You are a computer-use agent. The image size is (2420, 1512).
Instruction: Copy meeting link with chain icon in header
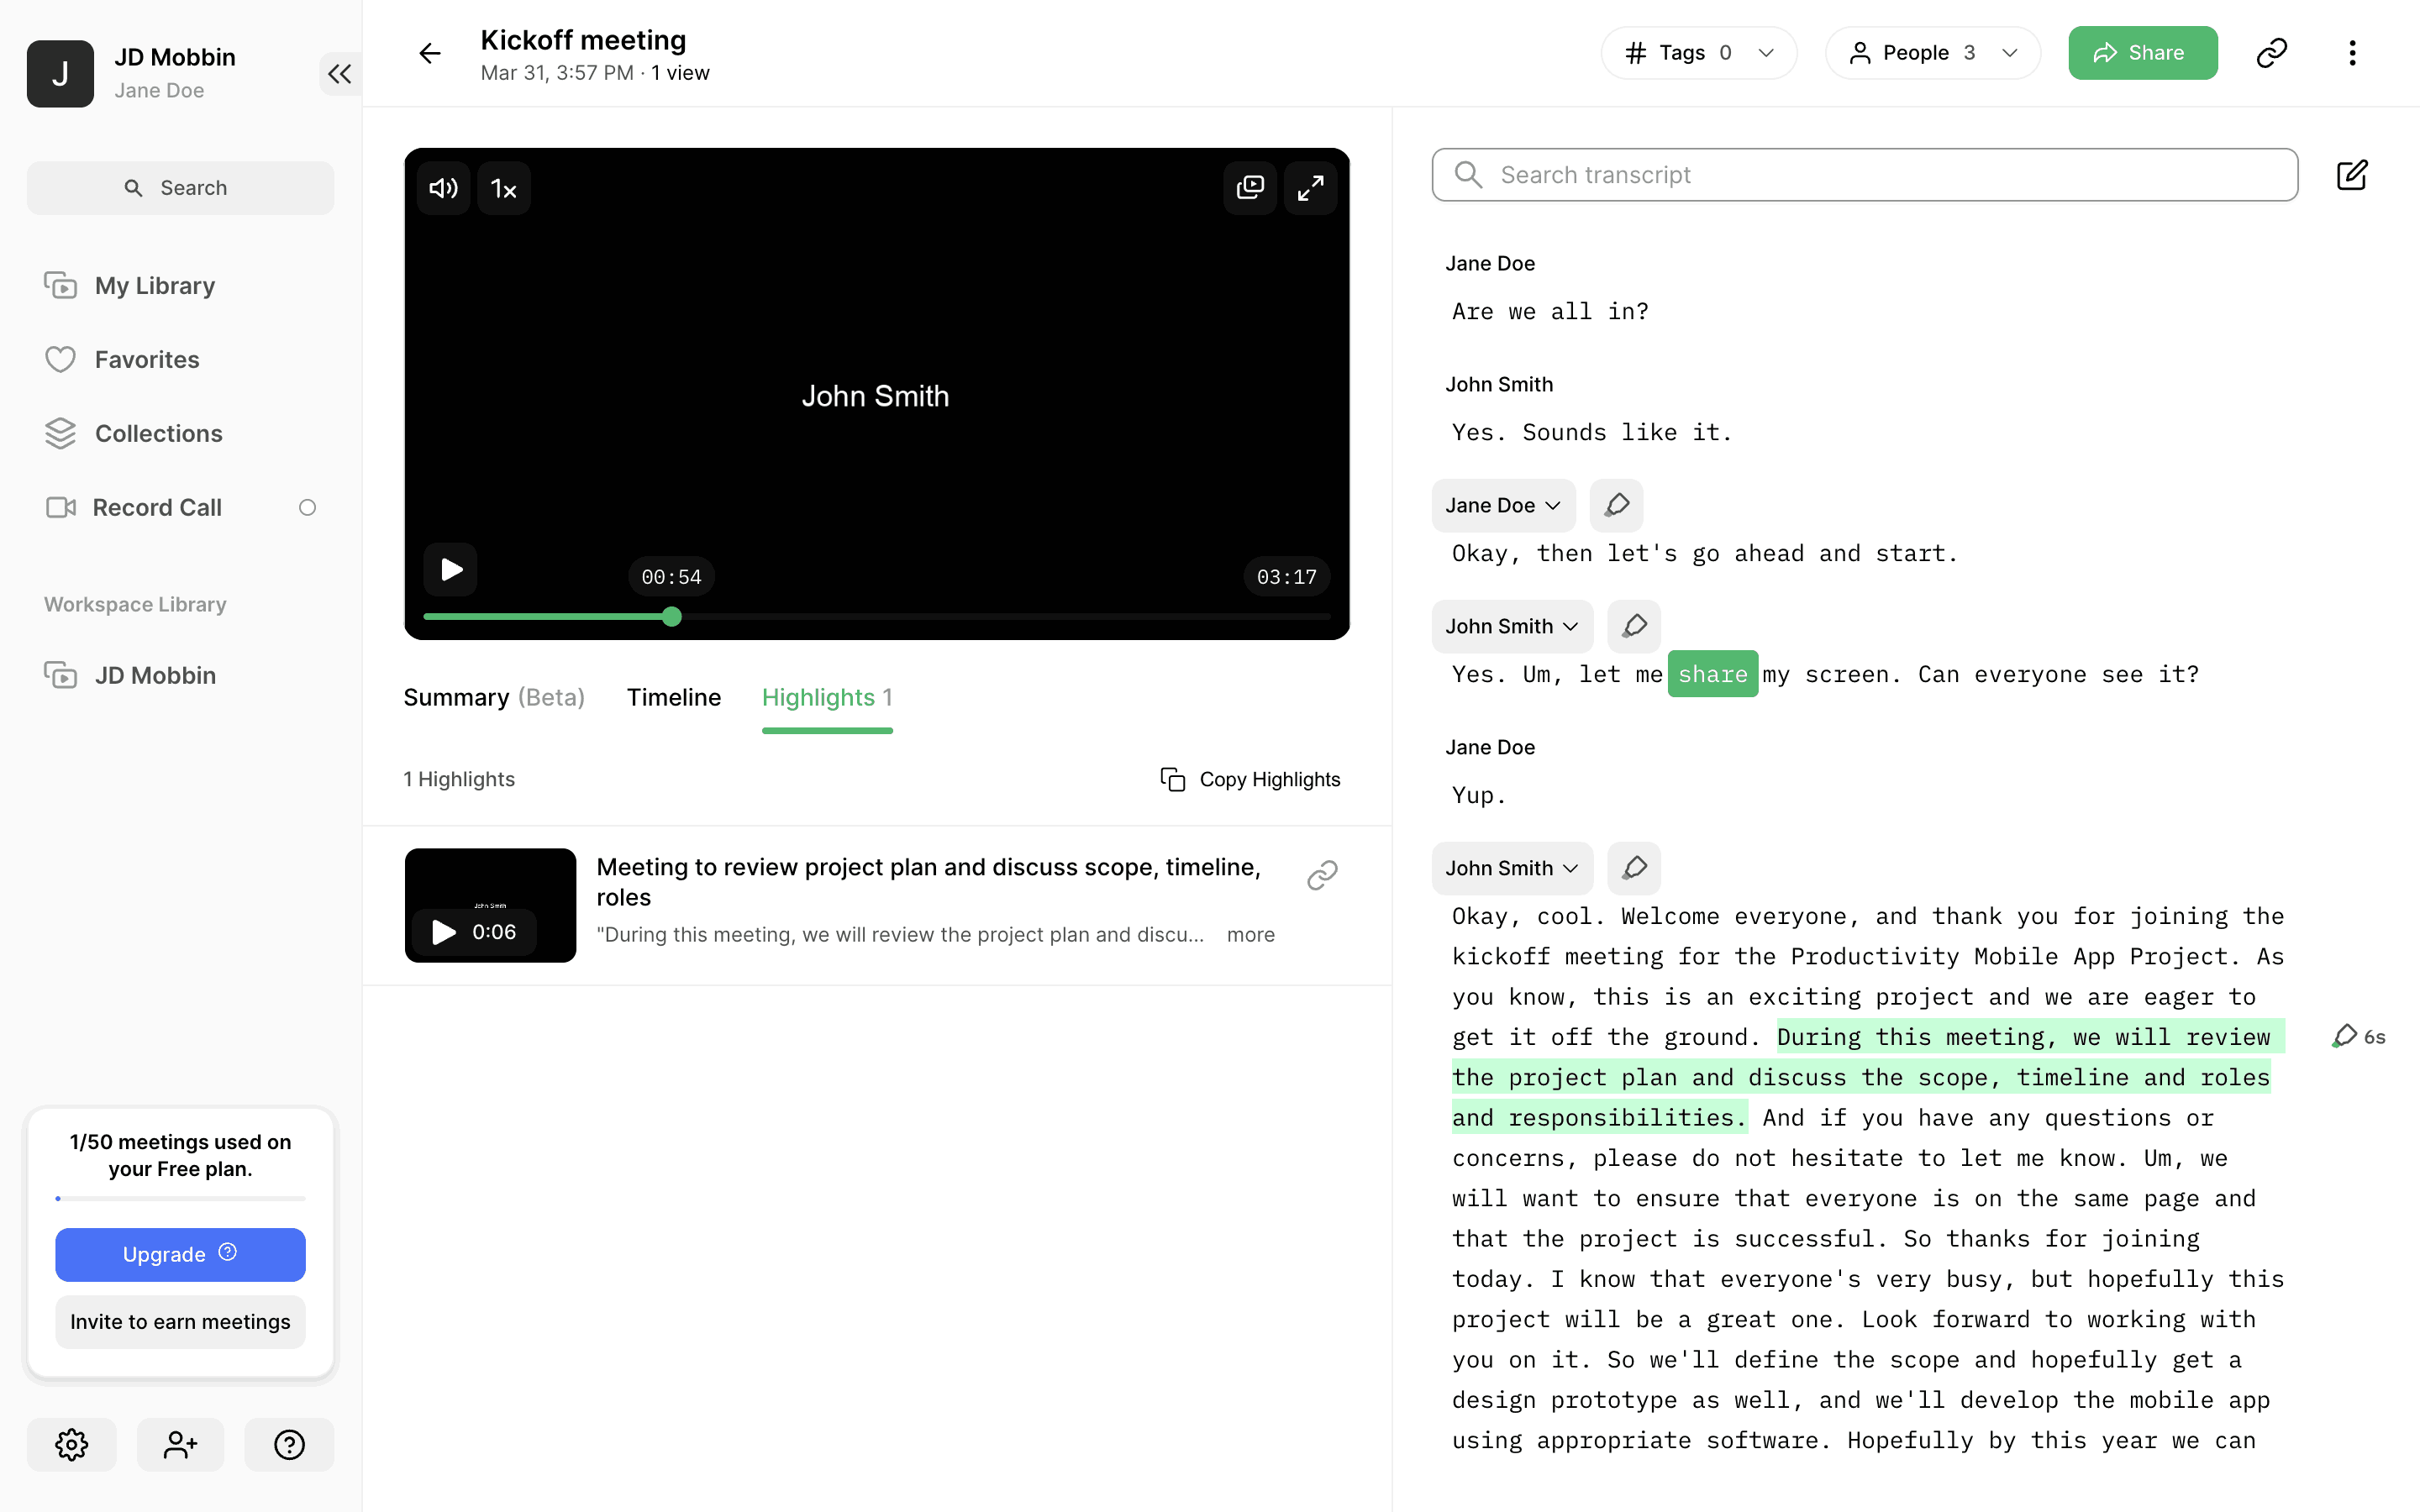[2271, 53]
